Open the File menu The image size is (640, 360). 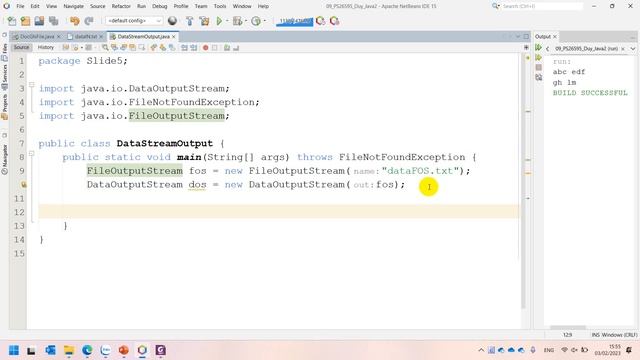(x=20, y=6)
